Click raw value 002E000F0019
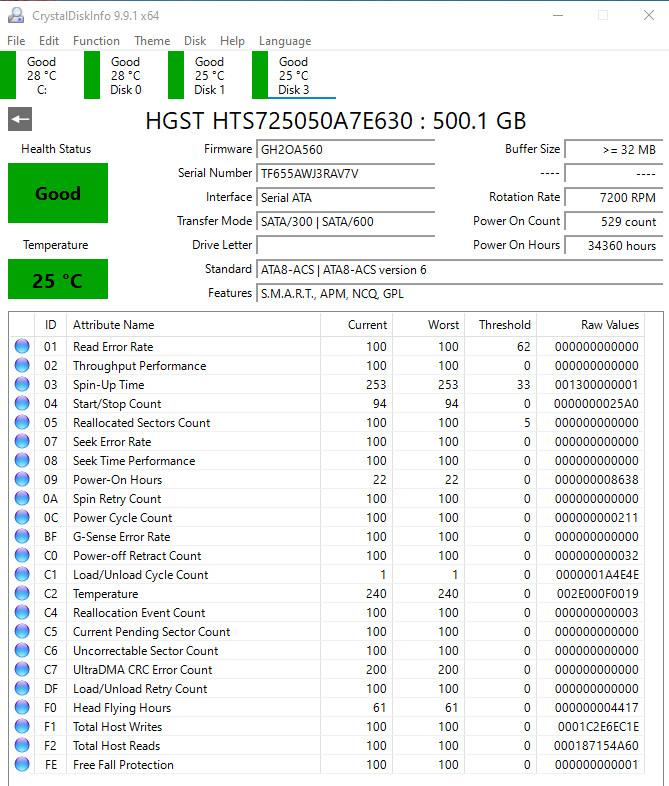Viewport: 669px width, 786px height. (597, 594)
